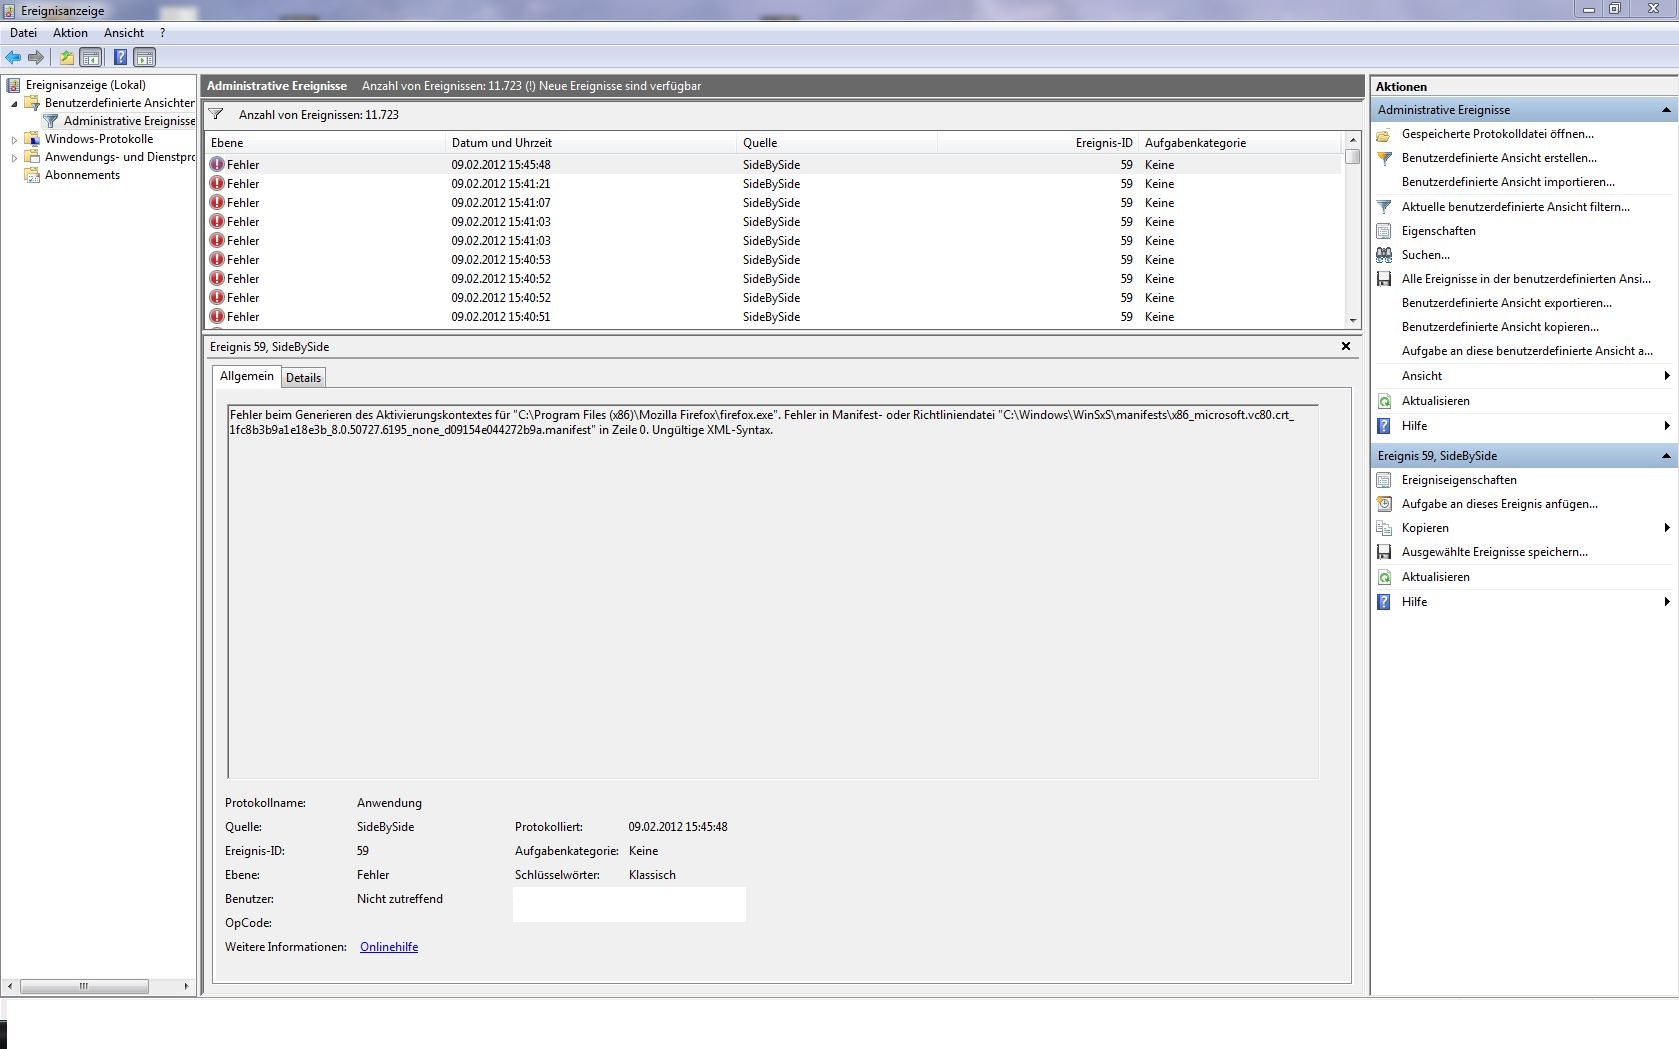This screenshot has height=1049, width=1679.
Task: Open Ansicht submenu arrow in the Aktionen pane
Action: tap(1666, 376)
